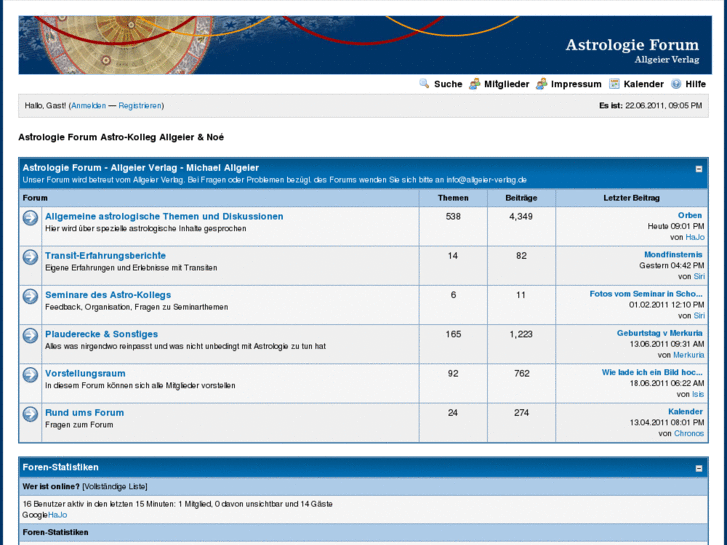Open the last post titled Mondfinsternis

coord(673,255)
